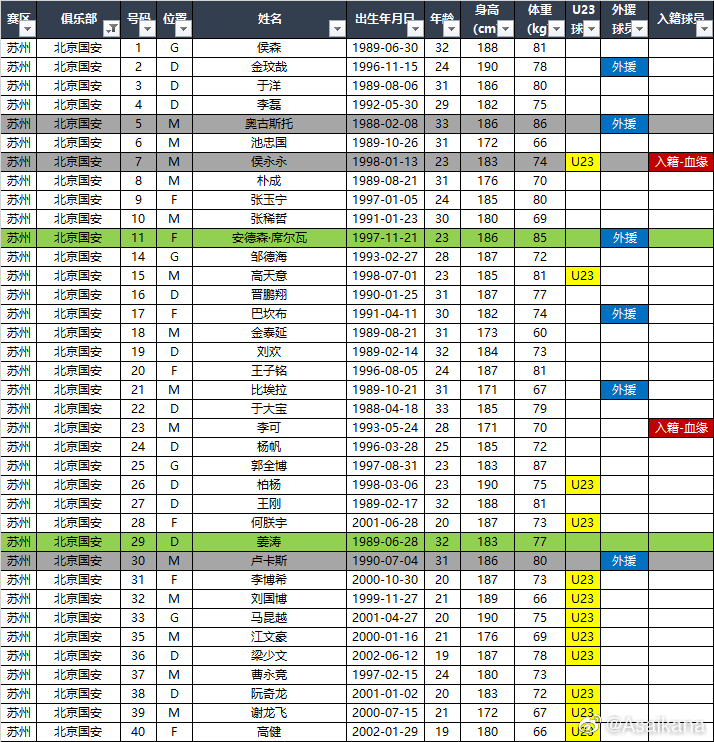Click the yellow U23 cell for 高天意
This screenshot has width=714, height=742.
coord(583,276)
